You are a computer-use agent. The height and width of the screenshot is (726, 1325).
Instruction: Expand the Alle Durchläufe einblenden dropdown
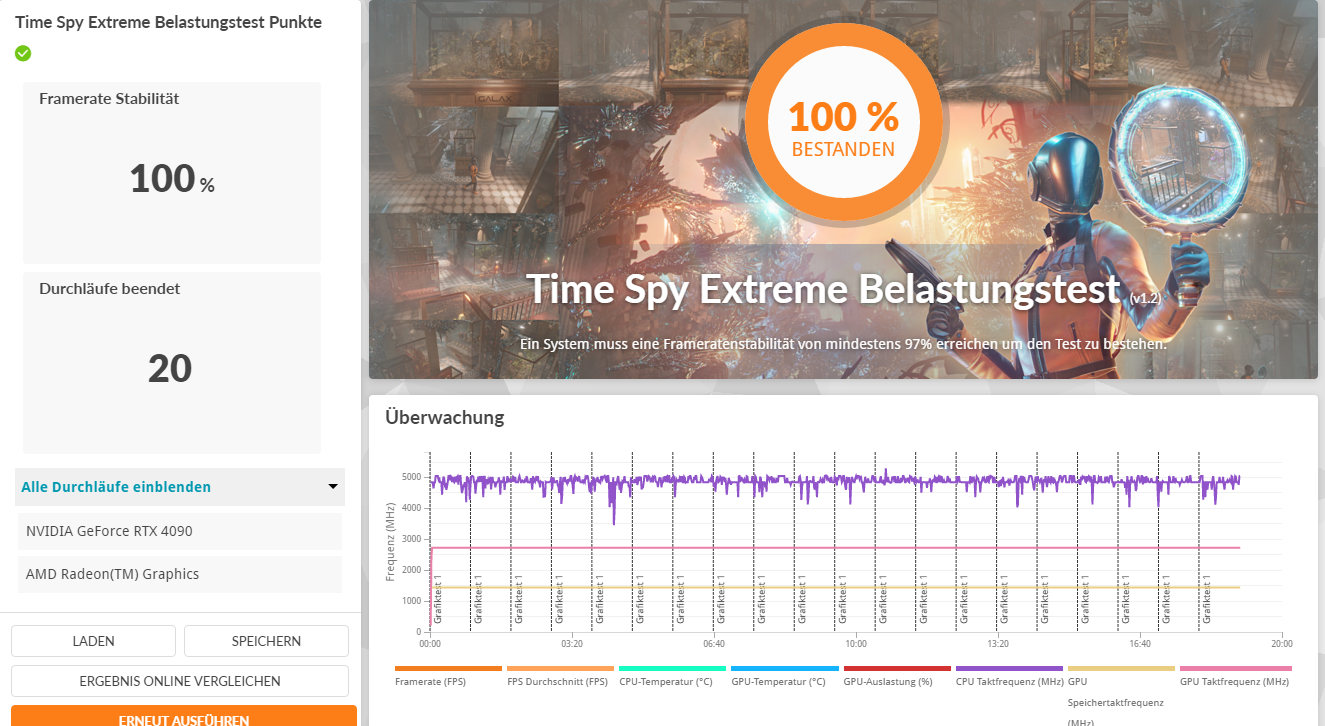coord(180,487)
